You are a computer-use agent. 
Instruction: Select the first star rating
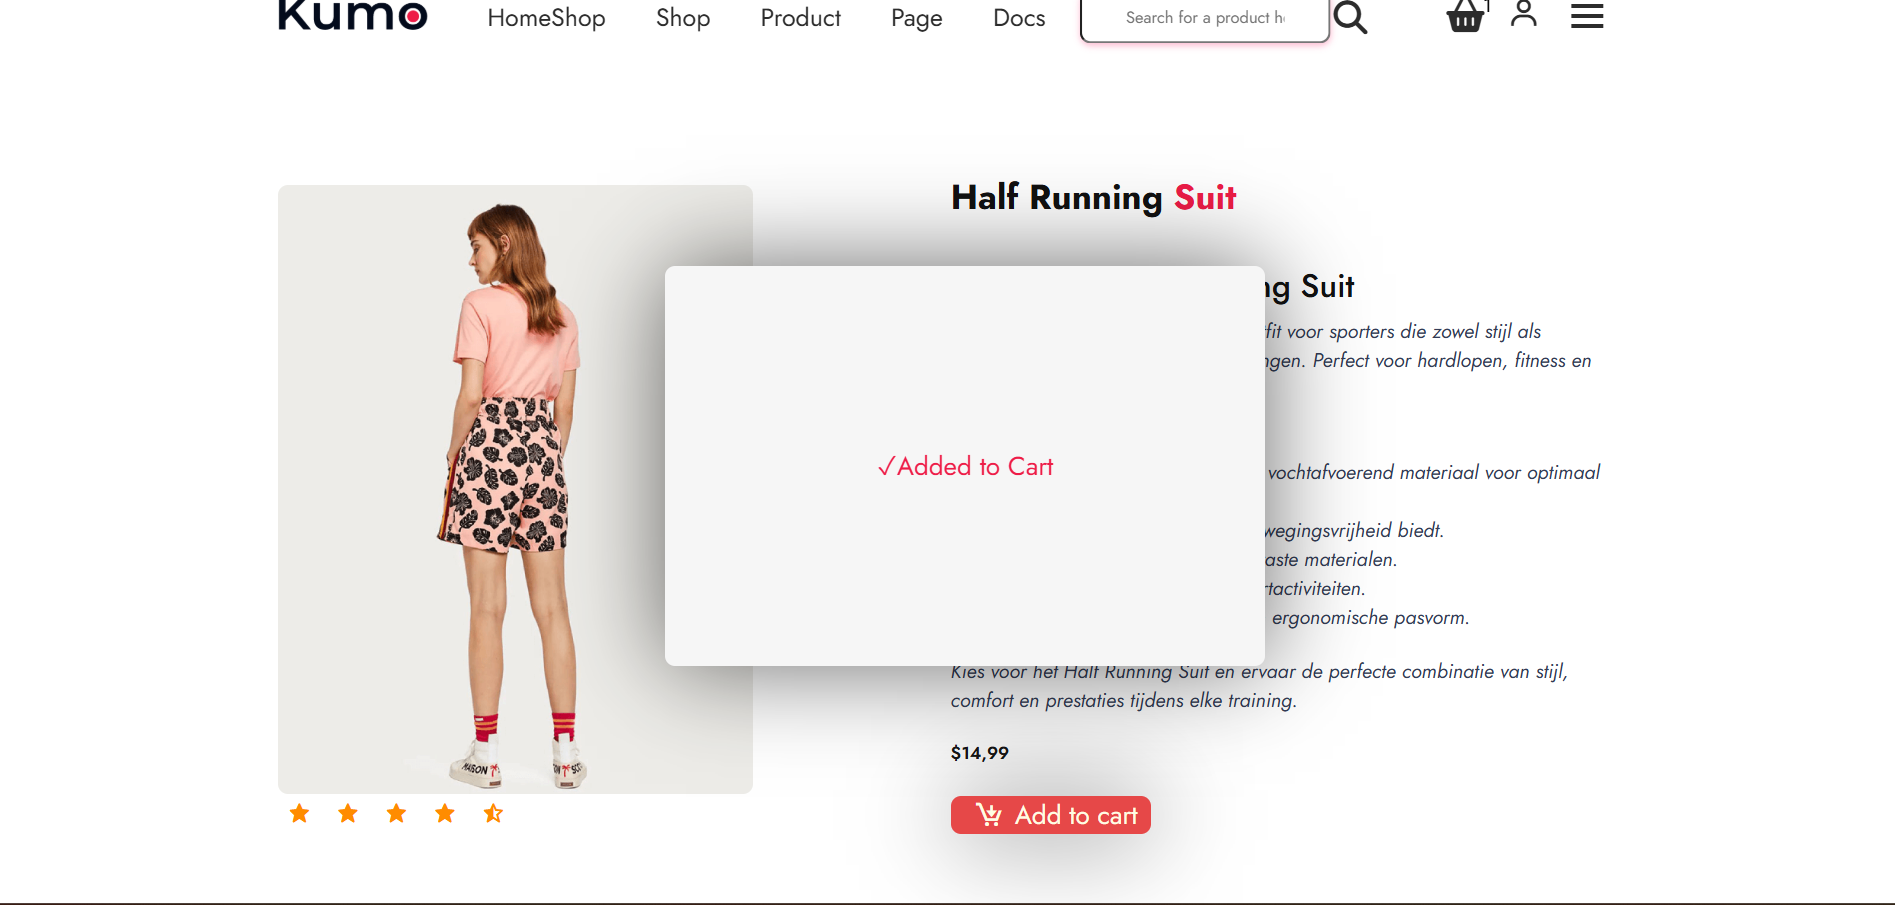pos(299,813)
